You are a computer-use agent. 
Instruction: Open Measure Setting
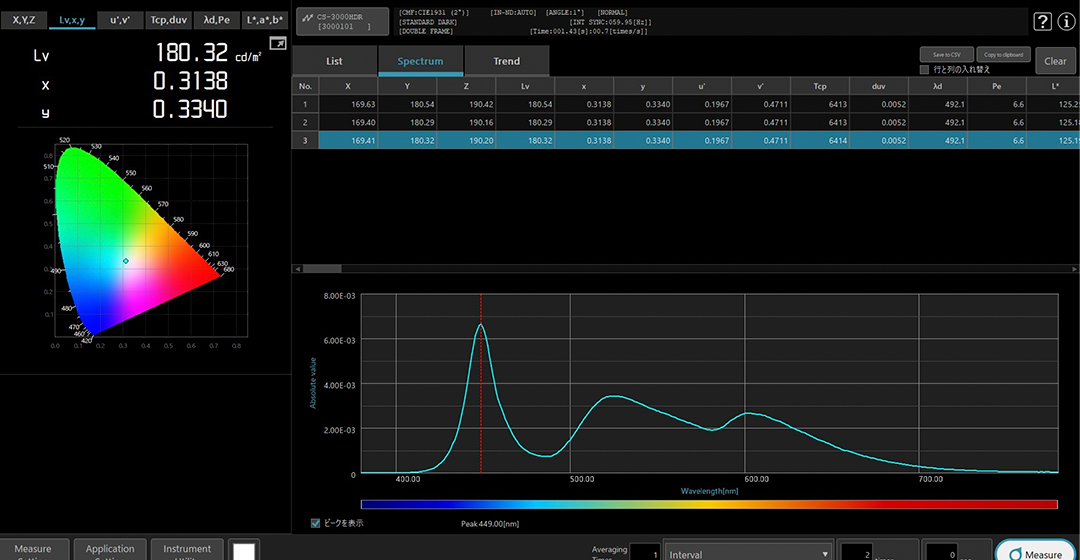pos(33,550)
